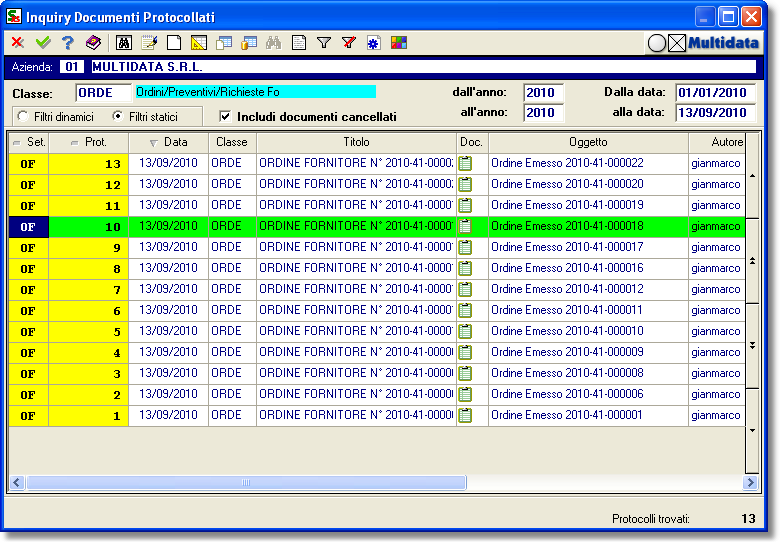Screen dimensions: 780x544
Task: Click the black binoculars search icon
Action: (124, 43)
